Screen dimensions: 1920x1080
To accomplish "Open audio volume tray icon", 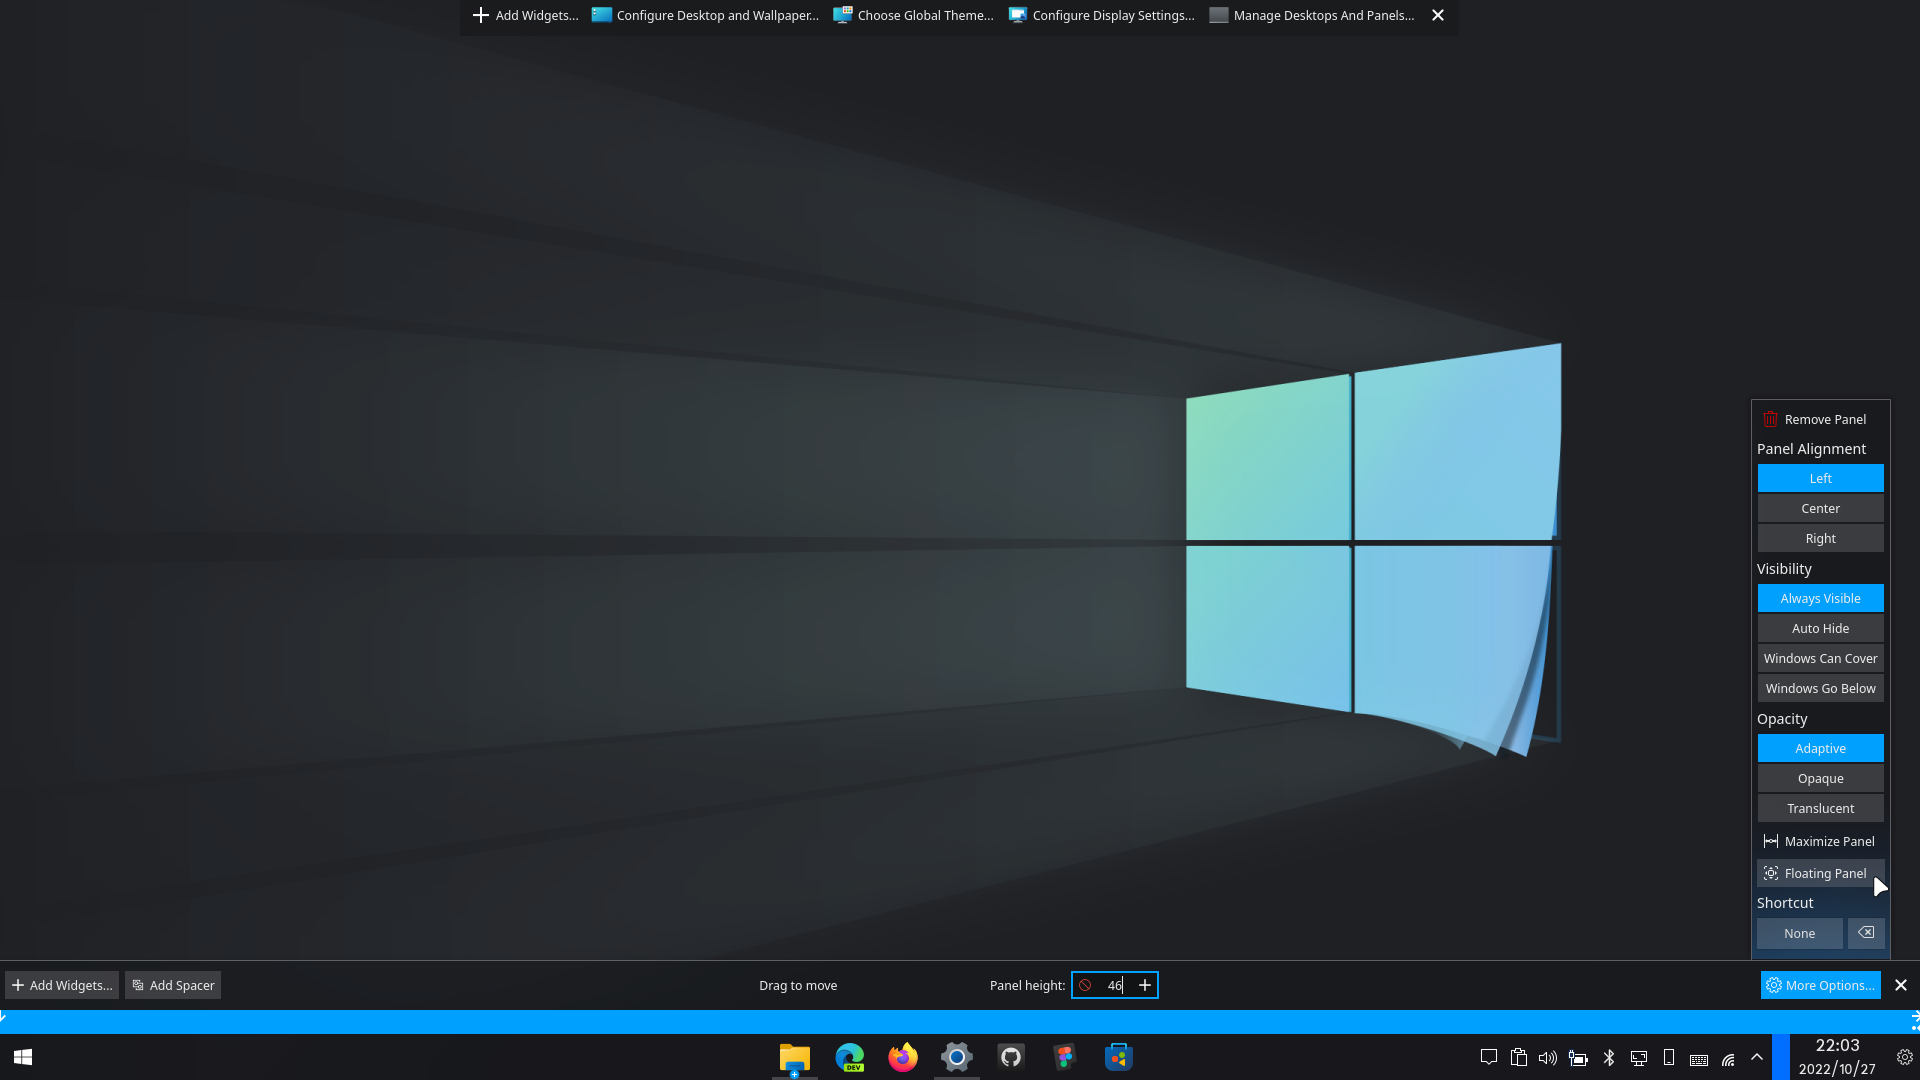I will [x=1548, y=1058].
